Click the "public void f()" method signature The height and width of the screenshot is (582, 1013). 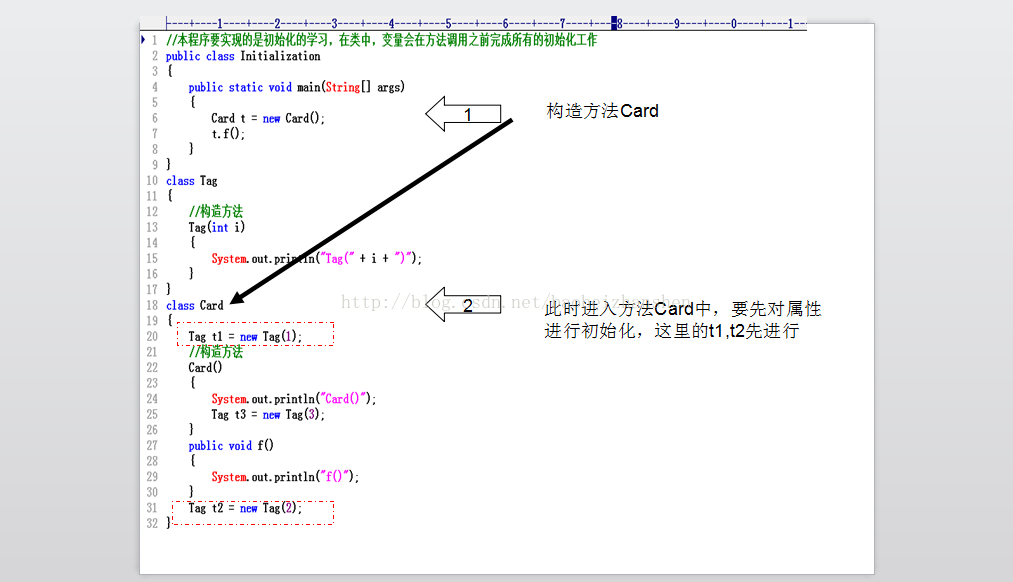click(x=231, y=446)
